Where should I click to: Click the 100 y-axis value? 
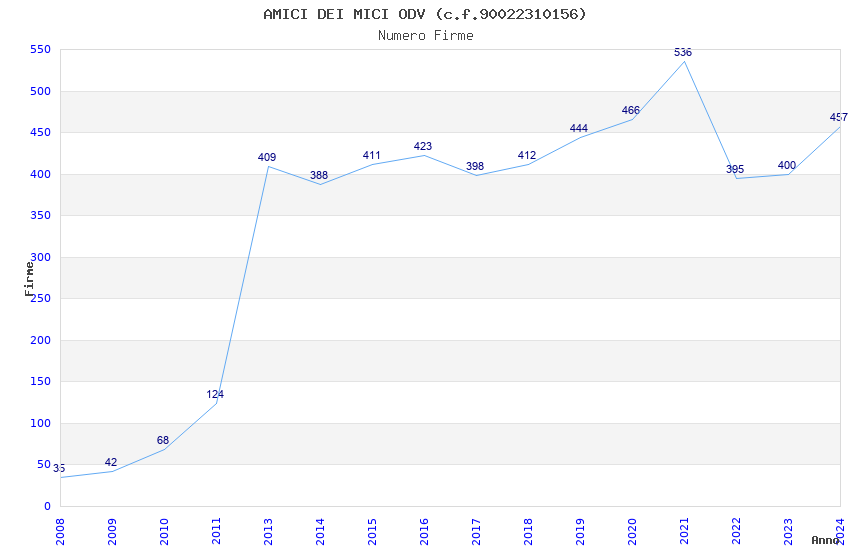pos(41,423)
